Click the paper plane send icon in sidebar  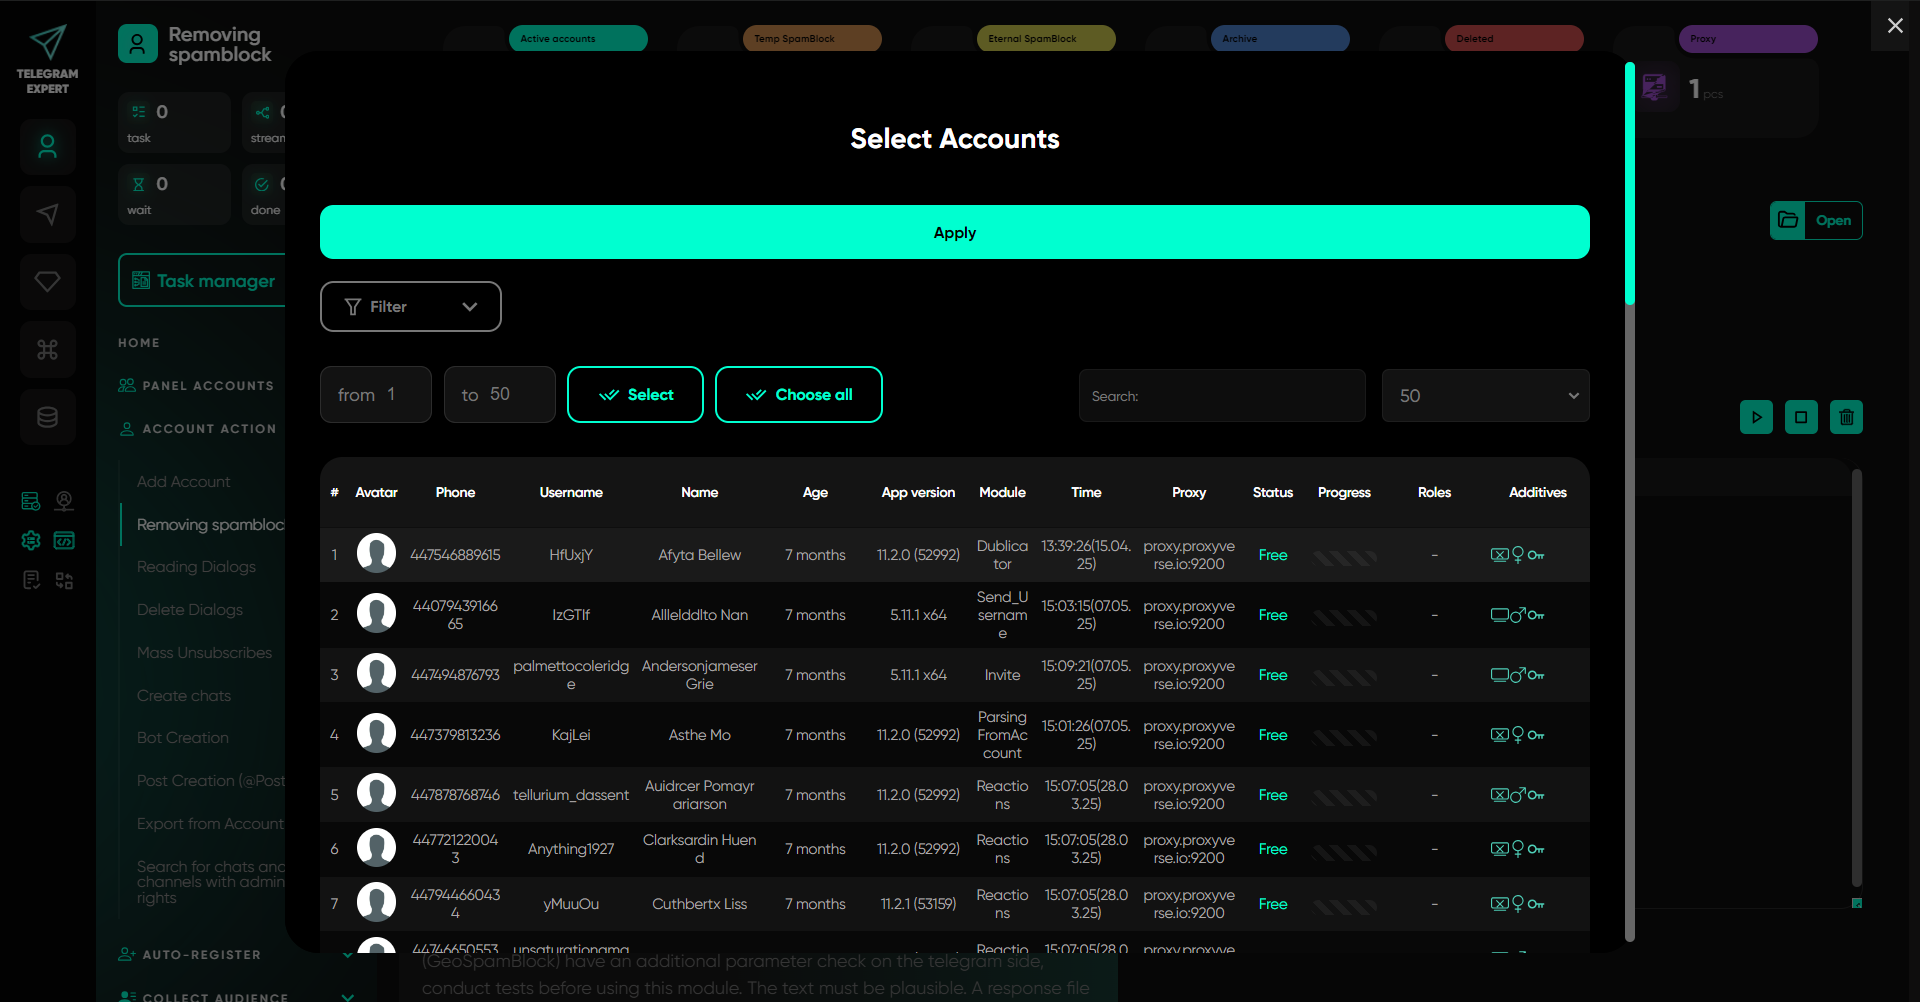47,214
